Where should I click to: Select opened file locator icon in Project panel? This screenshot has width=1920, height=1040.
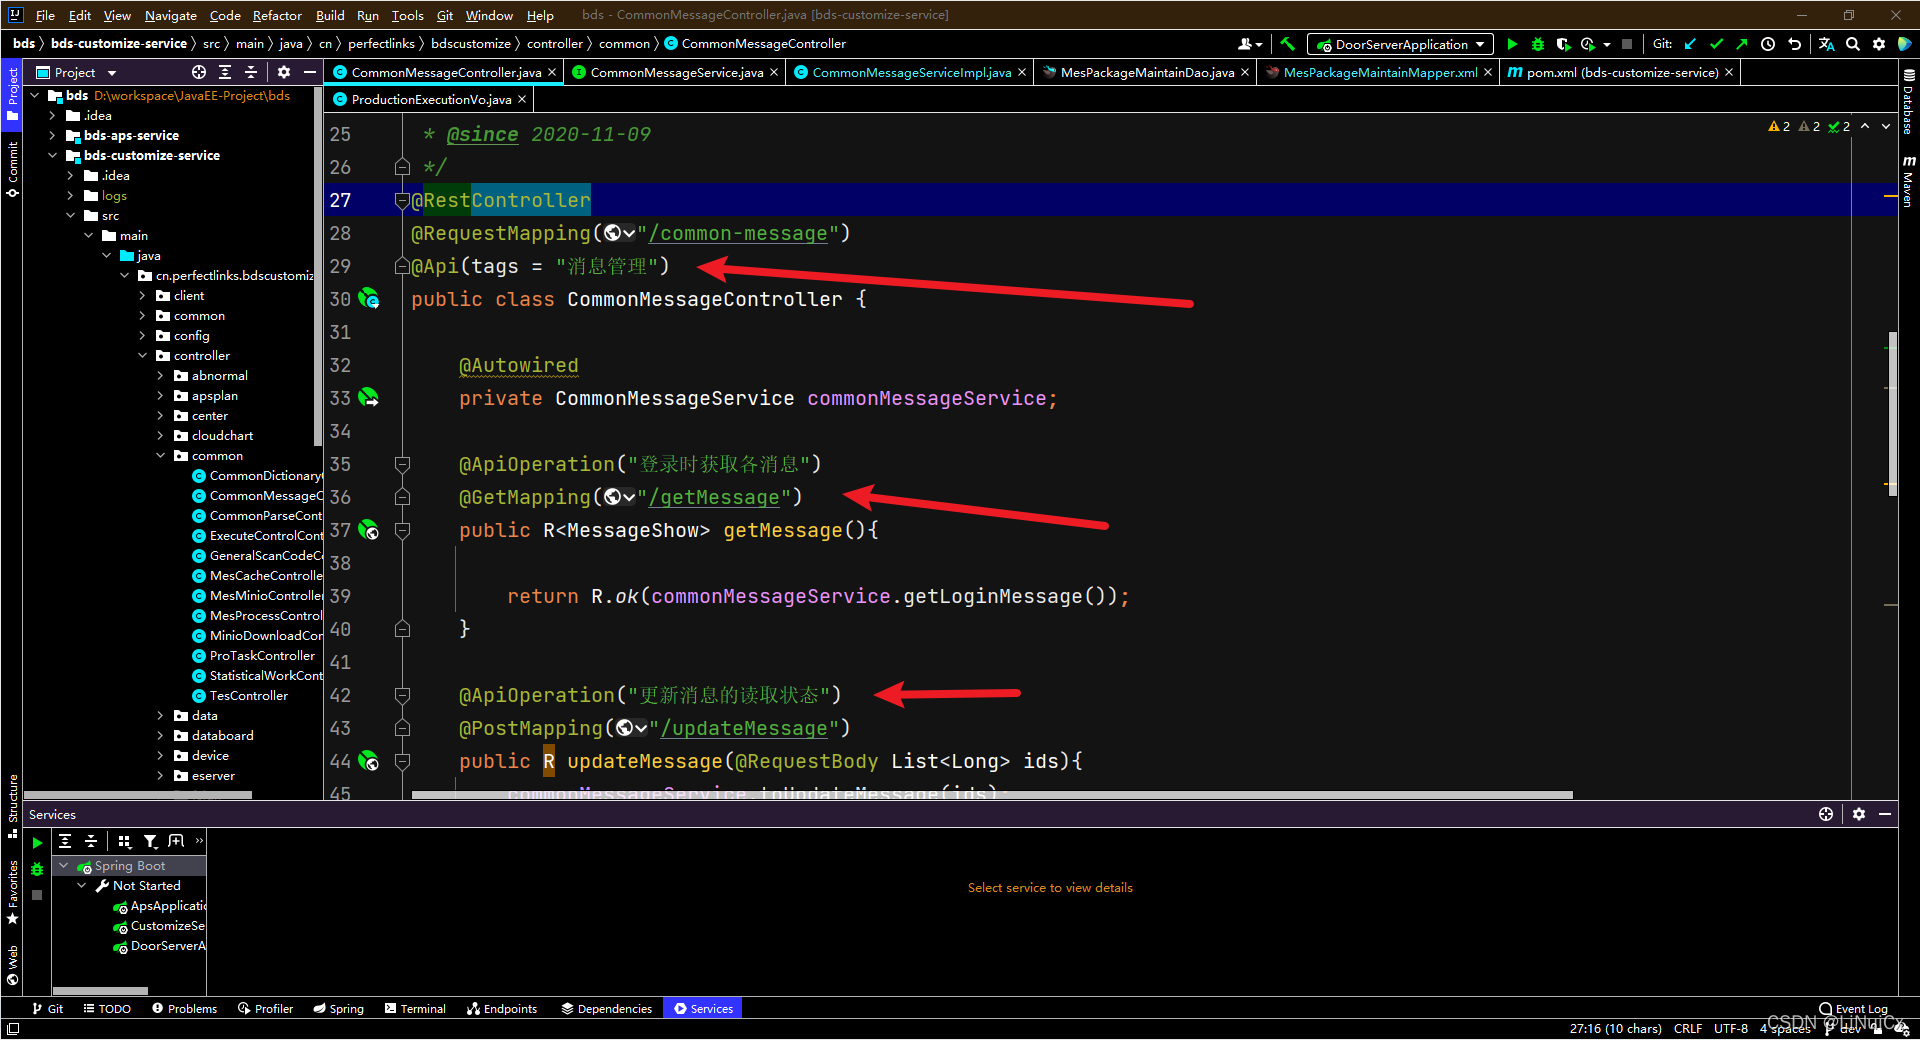[x=199, y=72]
